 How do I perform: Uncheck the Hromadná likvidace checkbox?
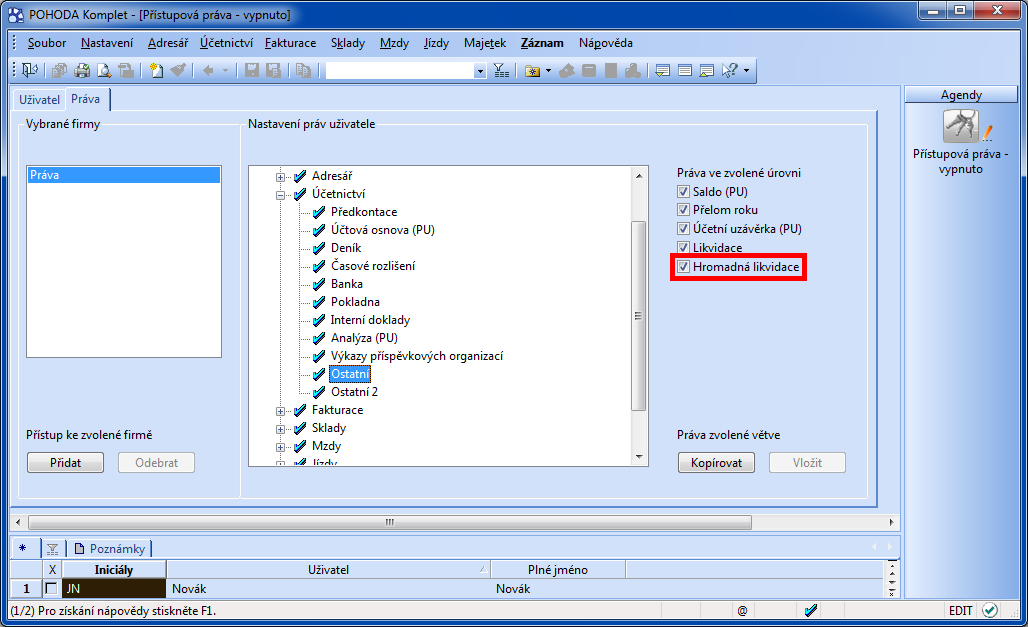683,266
